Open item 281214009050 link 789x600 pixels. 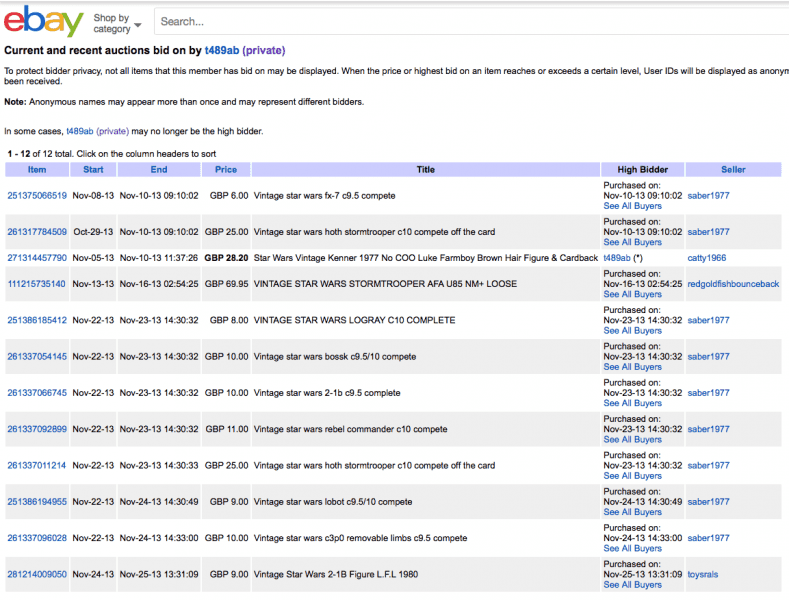37,575
